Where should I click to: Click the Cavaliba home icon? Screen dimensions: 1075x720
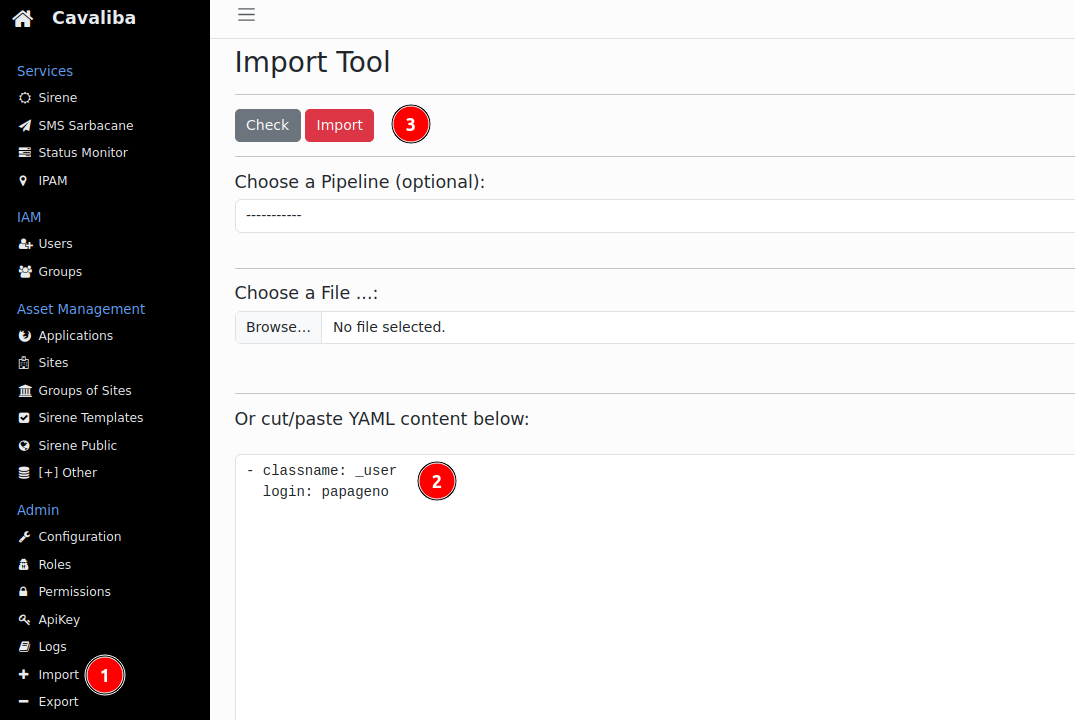click(x=21, y=17)
